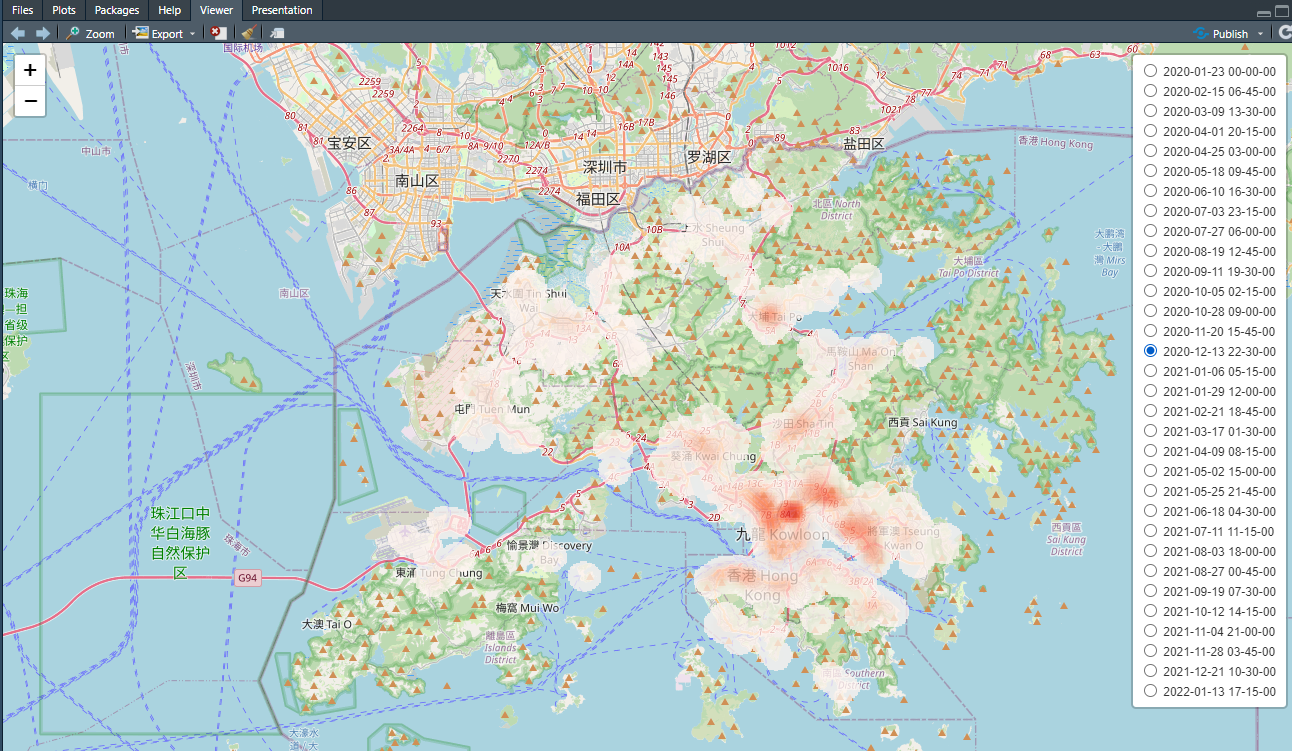The height and width of the screenshot is (751, 1292).
Task: Open the Zoom viewer window
Action: (x=90, y=33)
